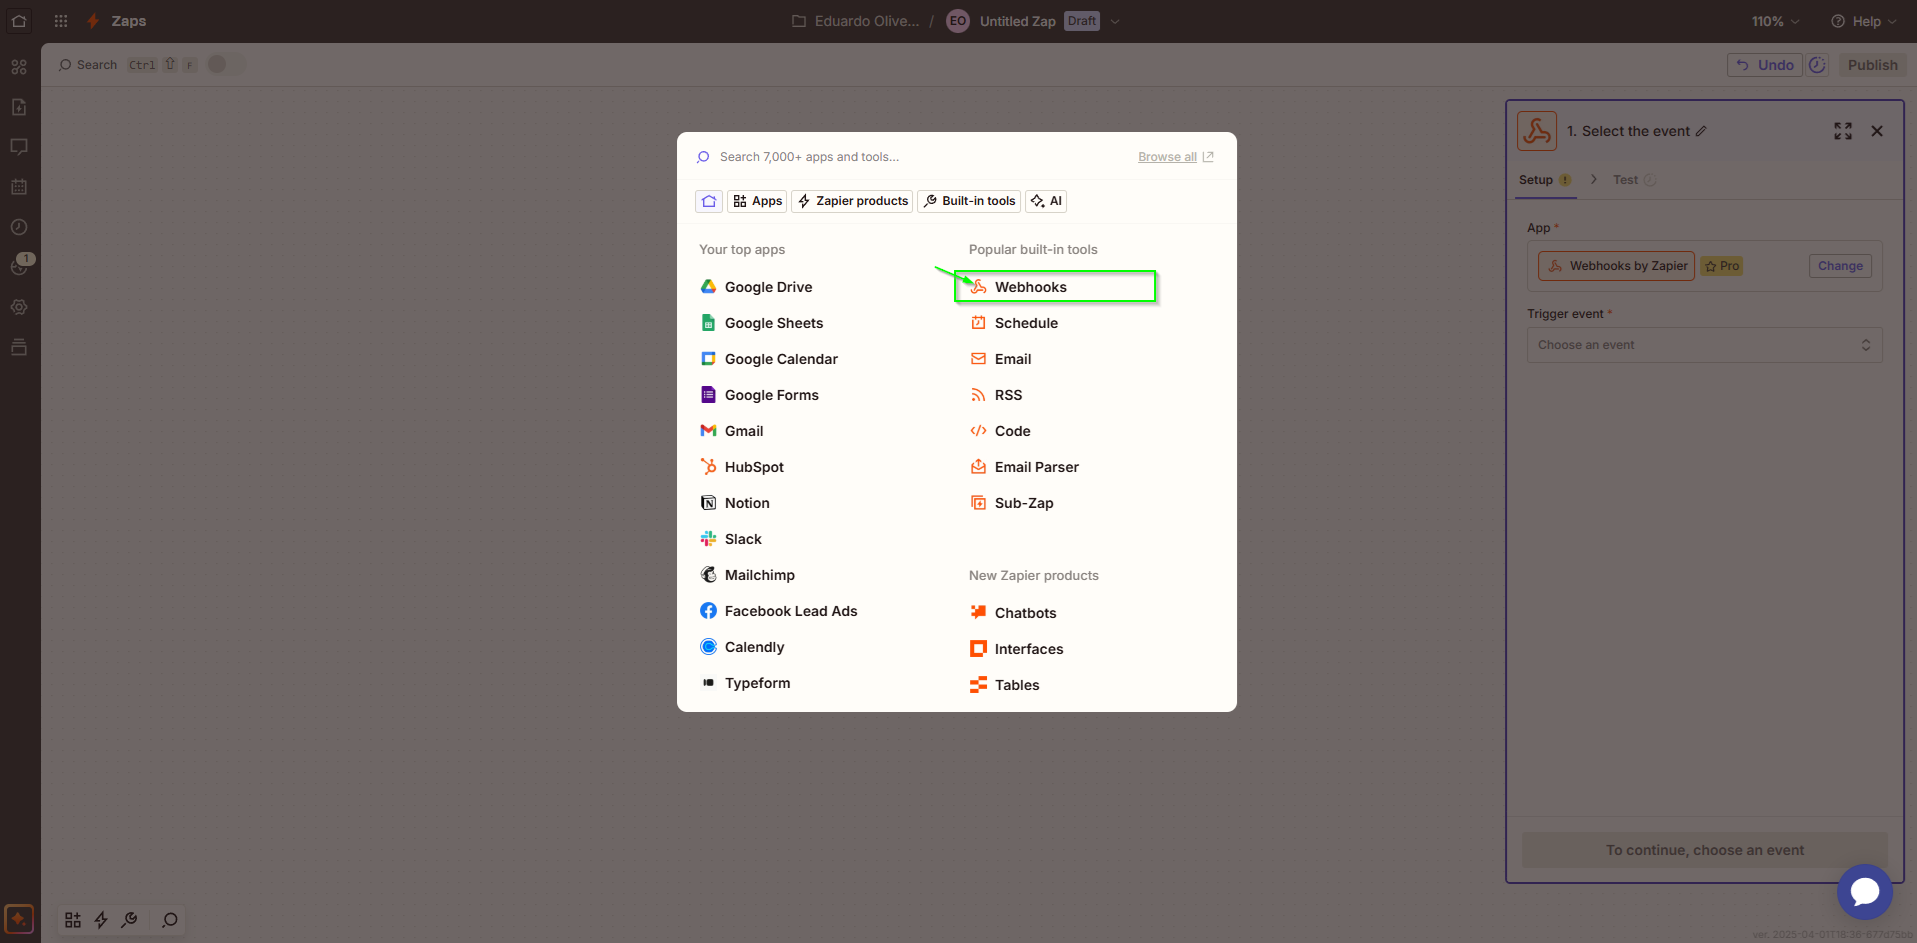Select Google Drive from top apps
The width and height of the screenshot is (1917, 943).
point(756,287)
